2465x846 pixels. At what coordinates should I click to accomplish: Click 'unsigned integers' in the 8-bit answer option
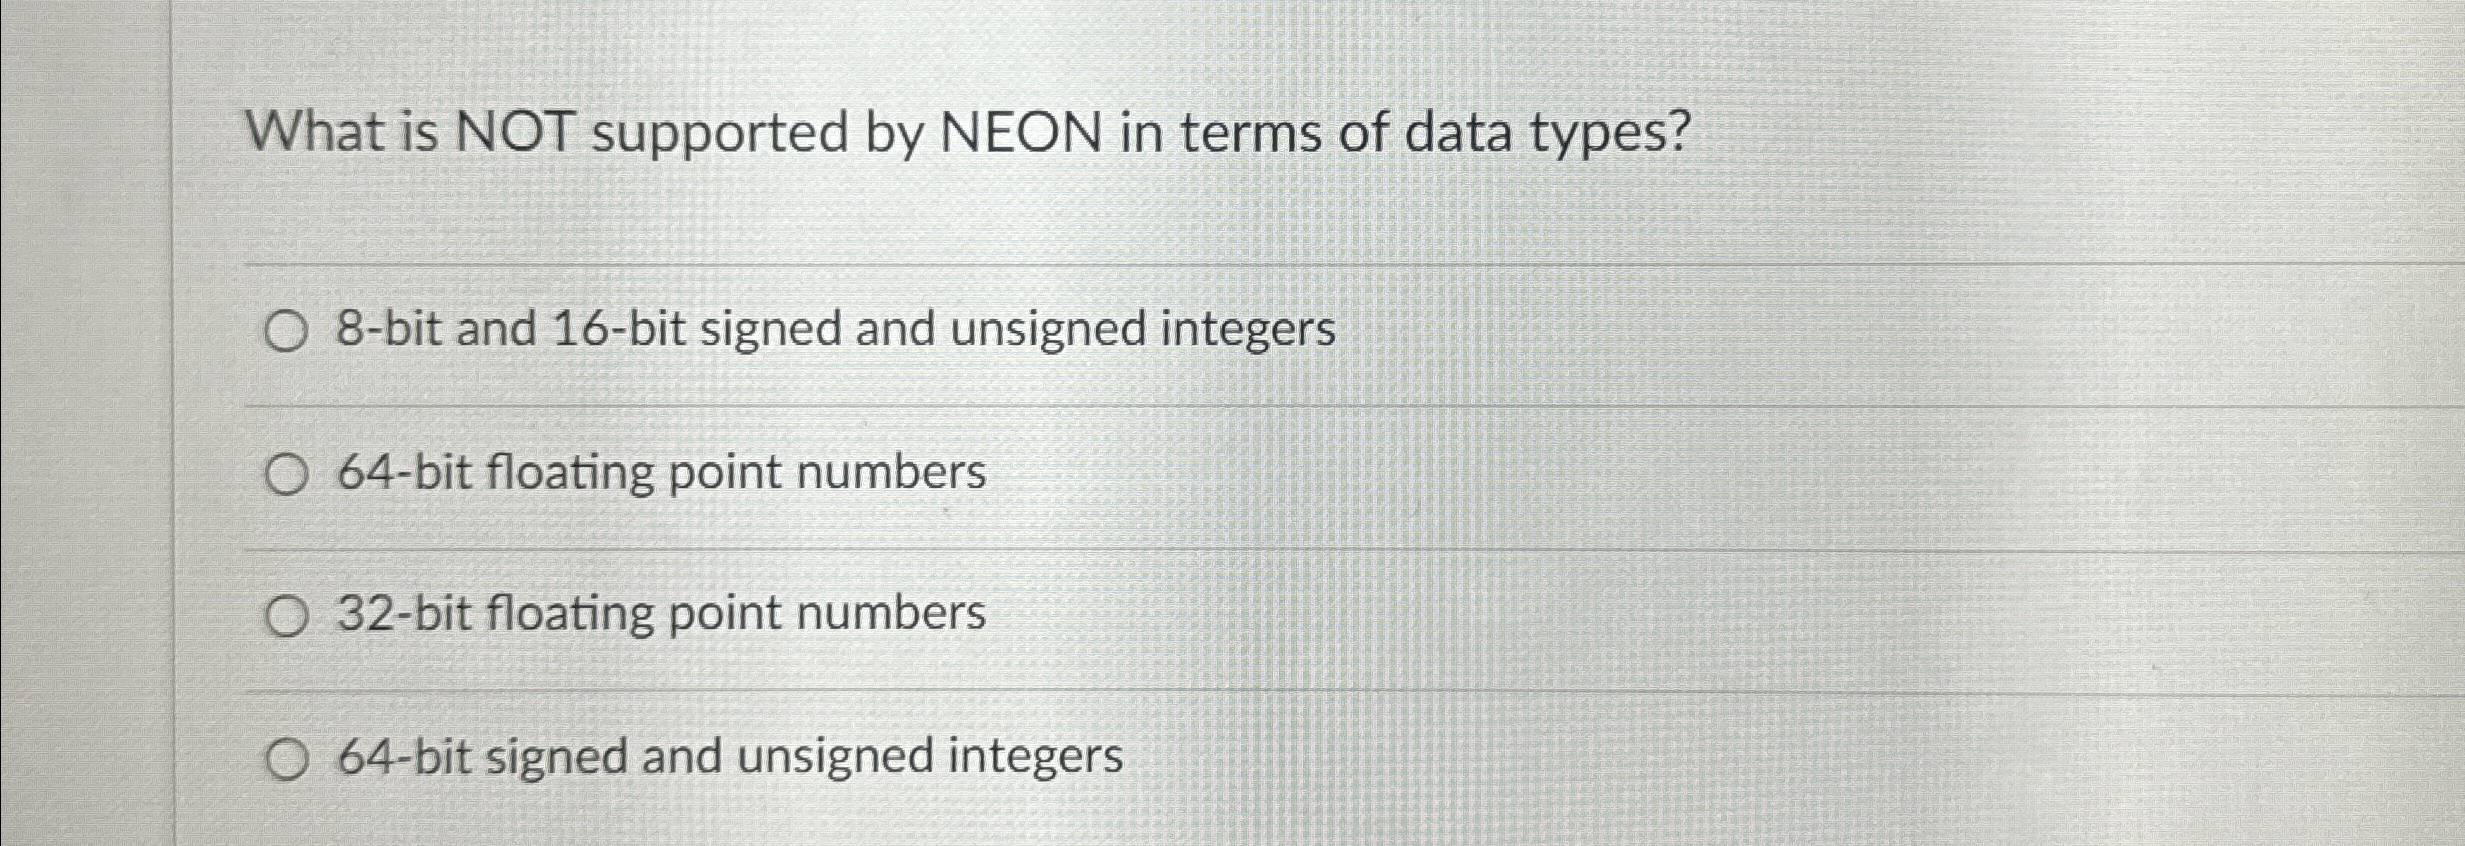pos(1143,330)
